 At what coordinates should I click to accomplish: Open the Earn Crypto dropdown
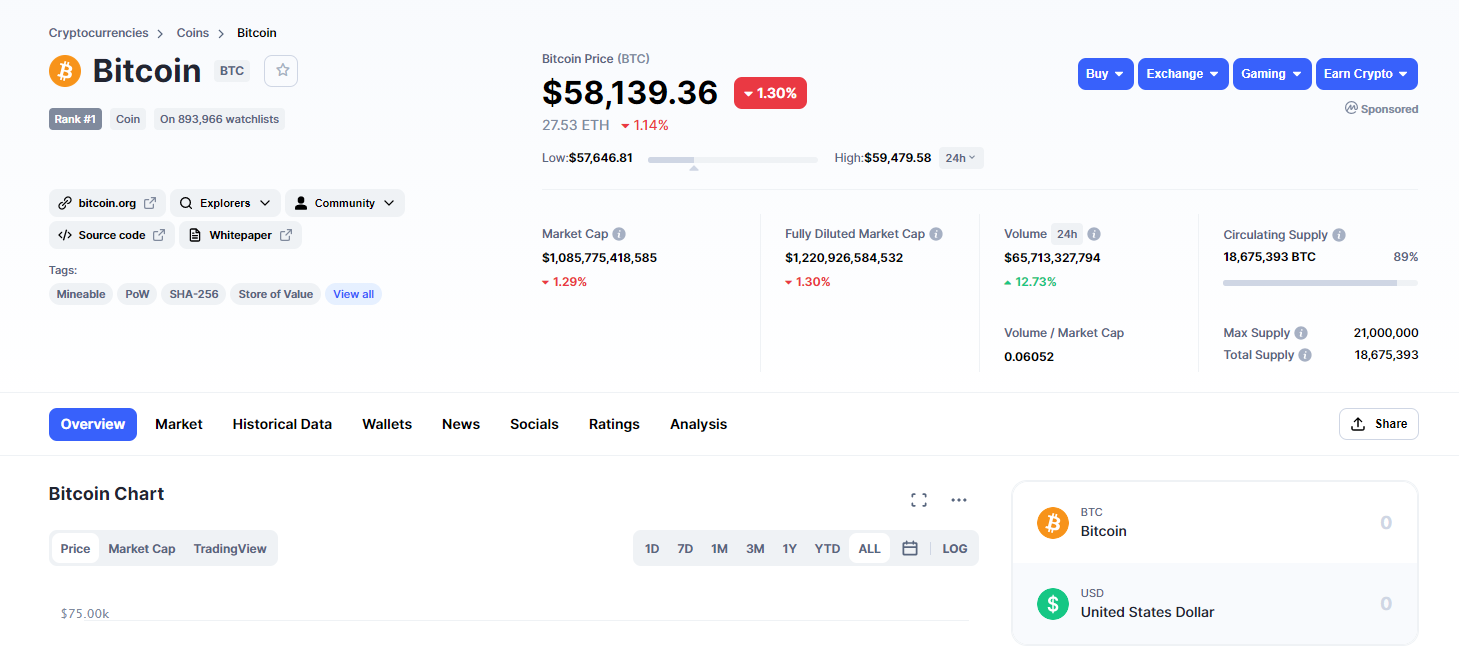[1367, 74]
